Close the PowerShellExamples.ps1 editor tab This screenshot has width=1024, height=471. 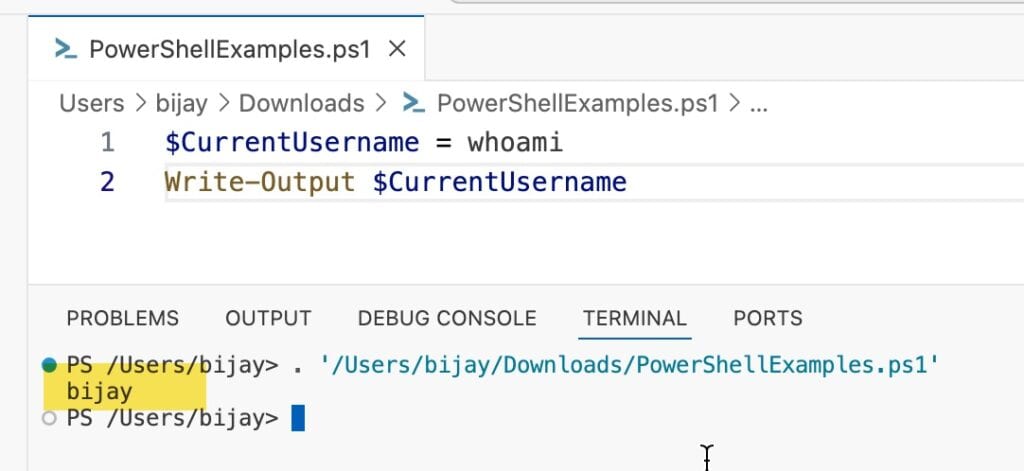click(x=397, y=49)
